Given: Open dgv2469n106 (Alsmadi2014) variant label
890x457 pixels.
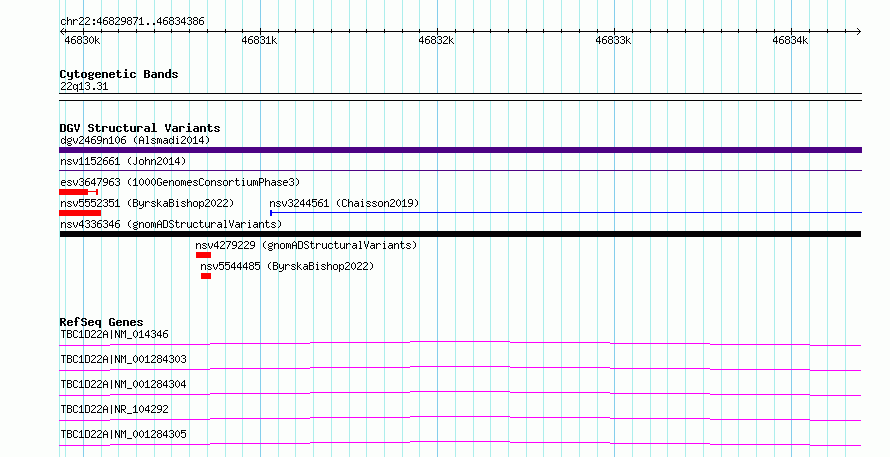Looking at the screenshot, I should coord(135,140).
